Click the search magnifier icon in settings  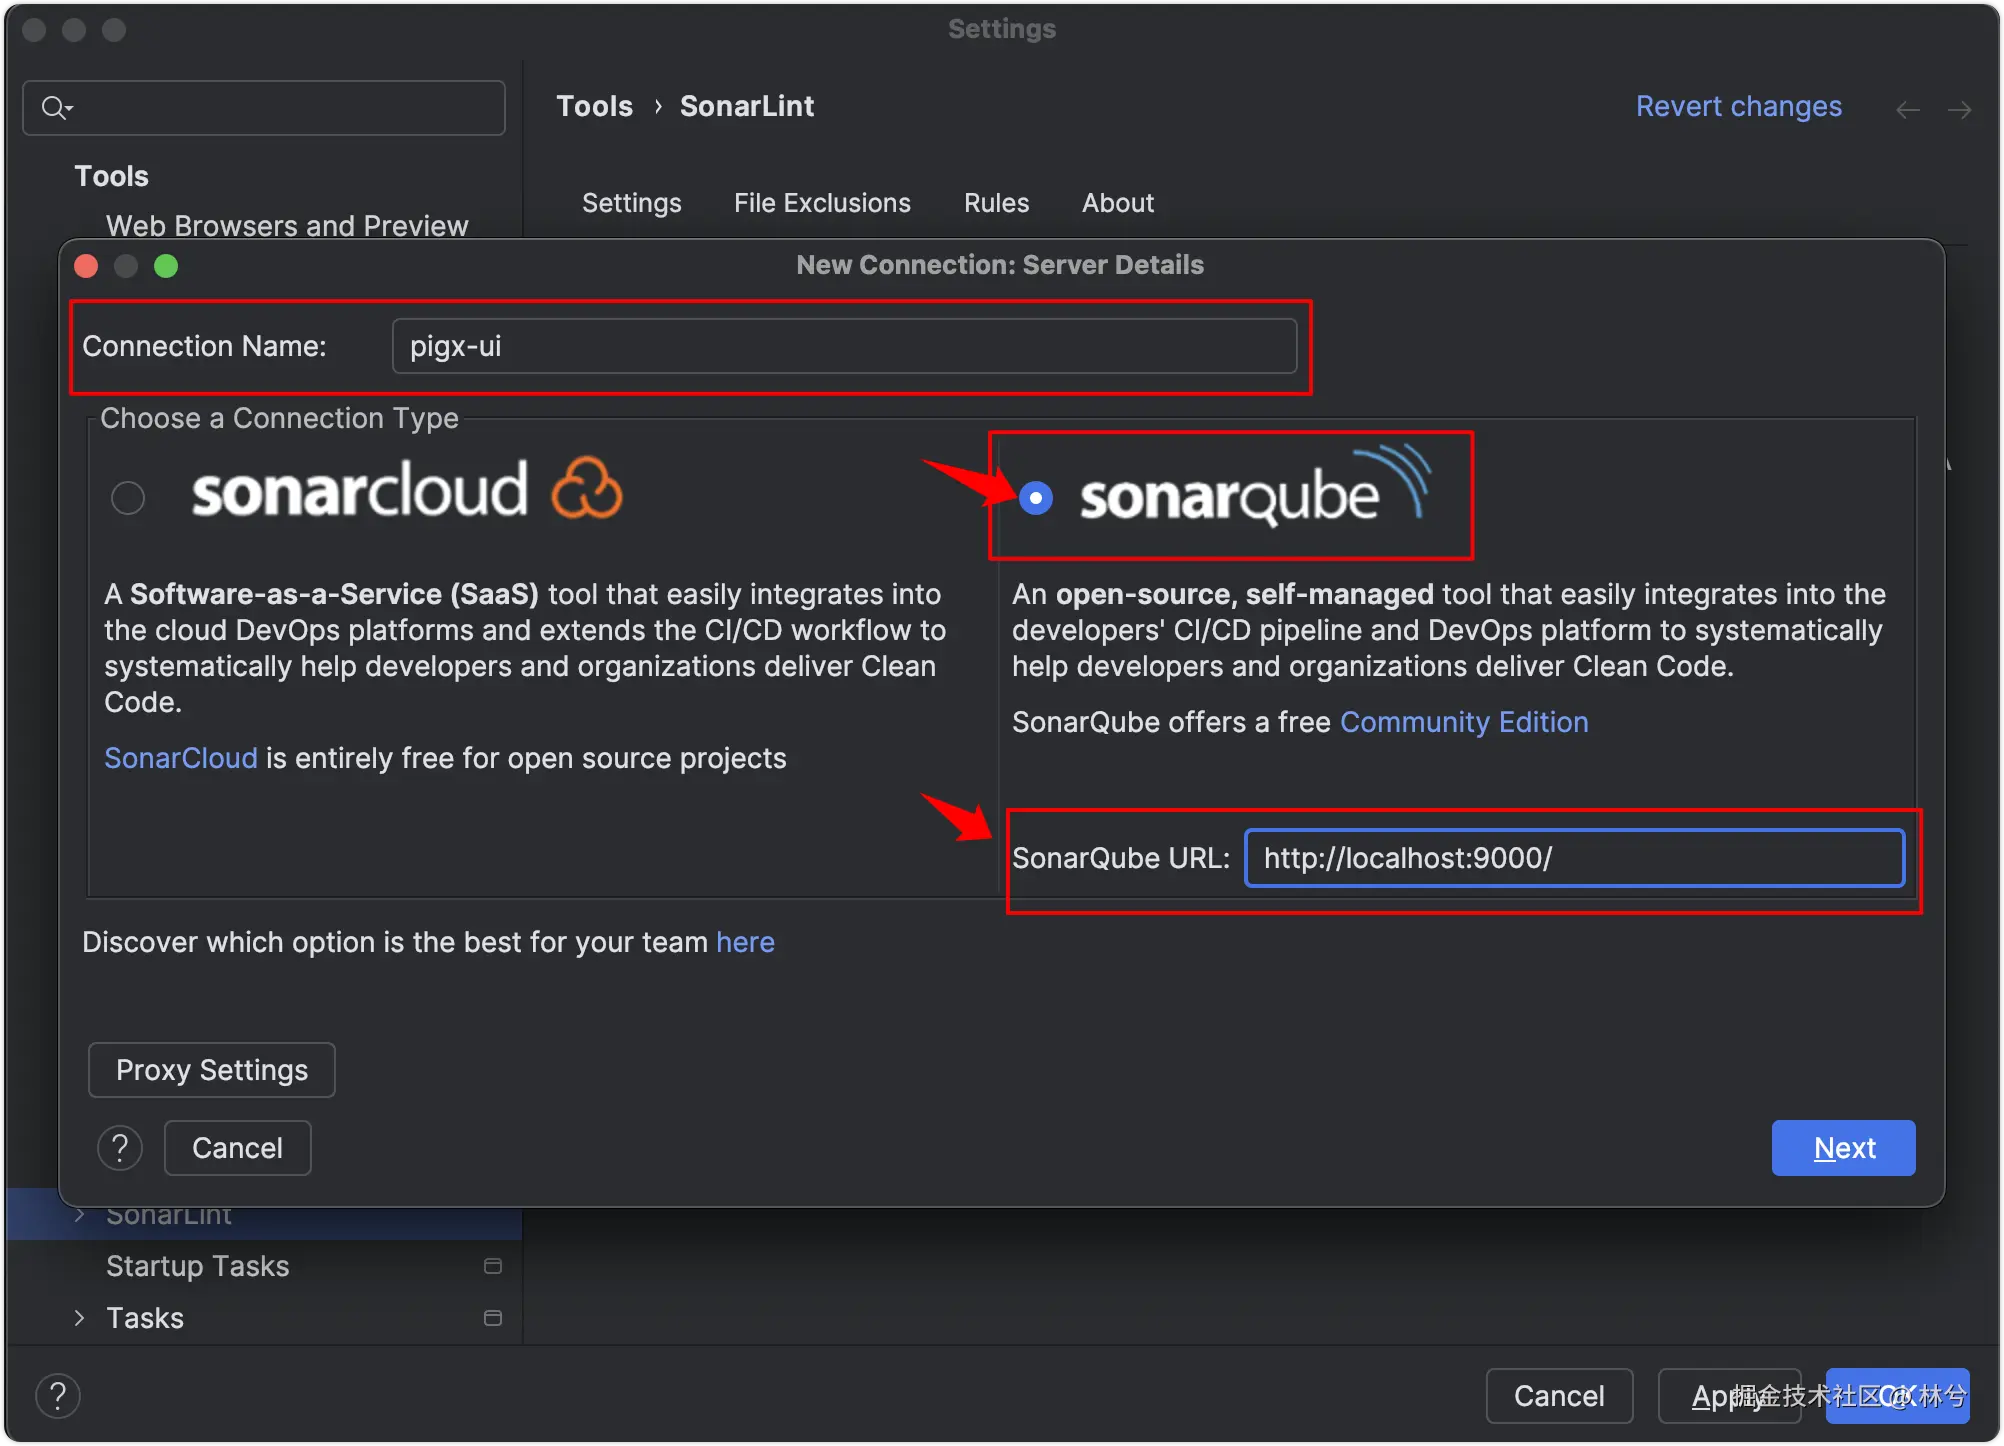pos(55,107)
